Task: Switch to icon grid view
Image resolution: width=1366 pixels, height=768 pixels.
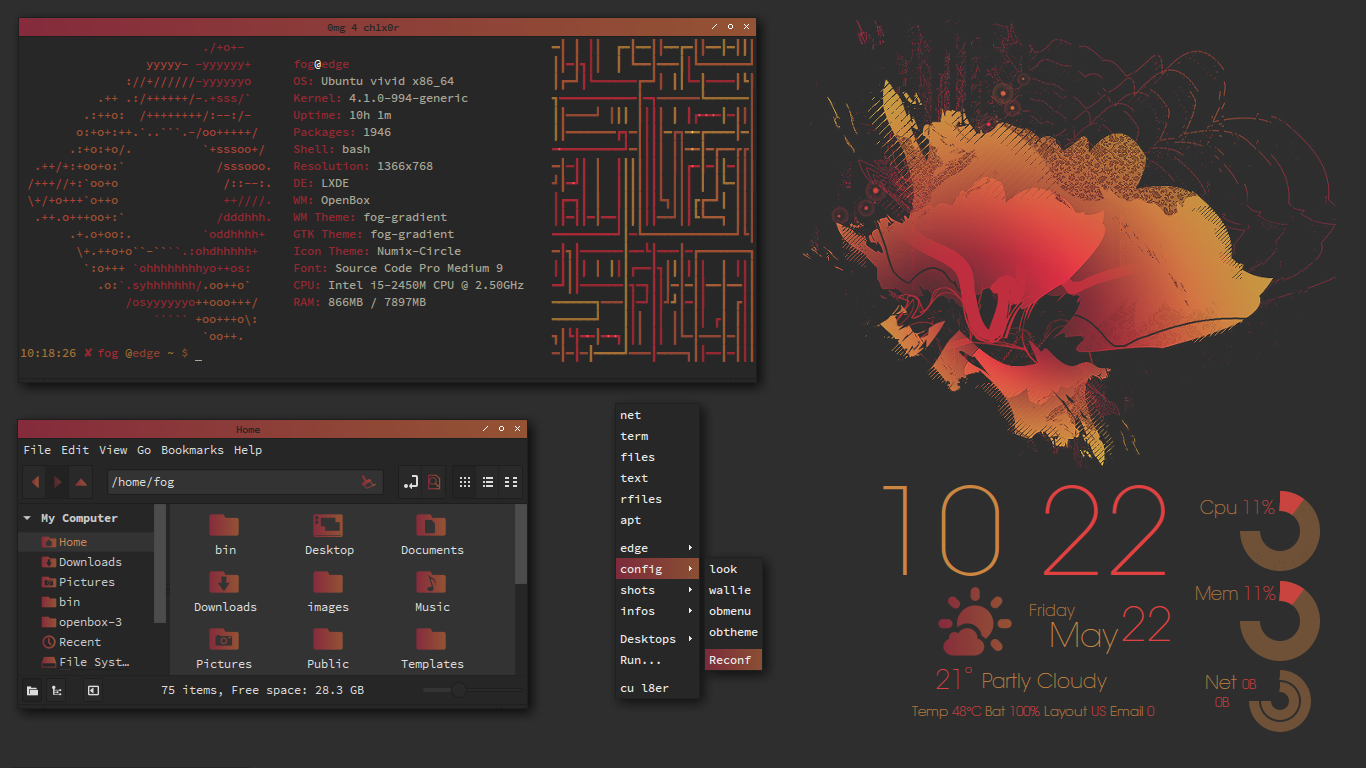Action: click(x=464, y=482)
